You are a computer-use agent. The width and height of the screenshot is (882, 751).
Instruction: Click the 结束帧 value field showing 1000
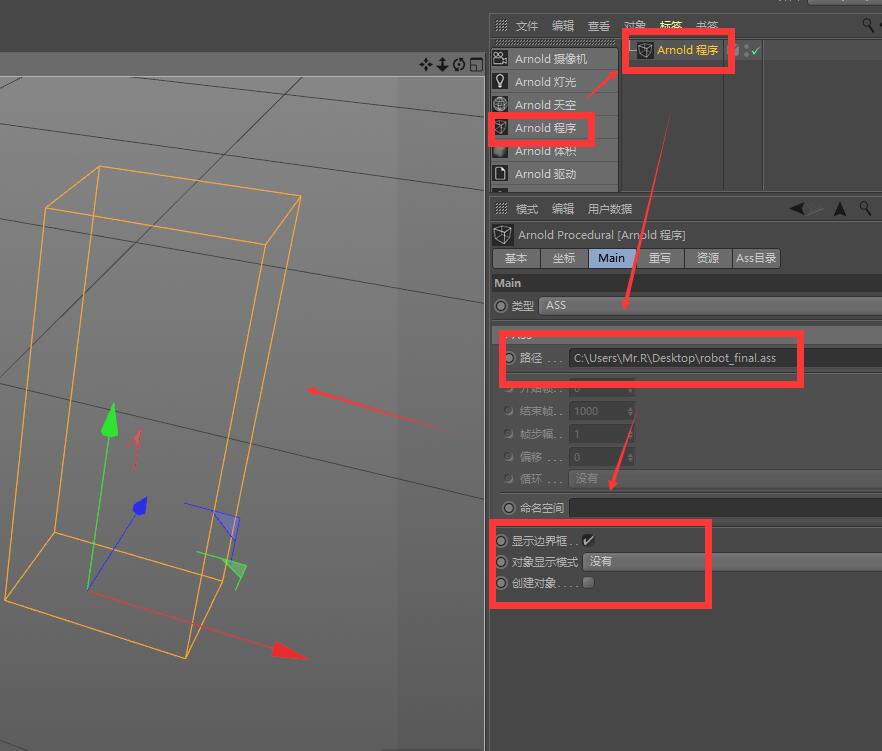(598, 411)
